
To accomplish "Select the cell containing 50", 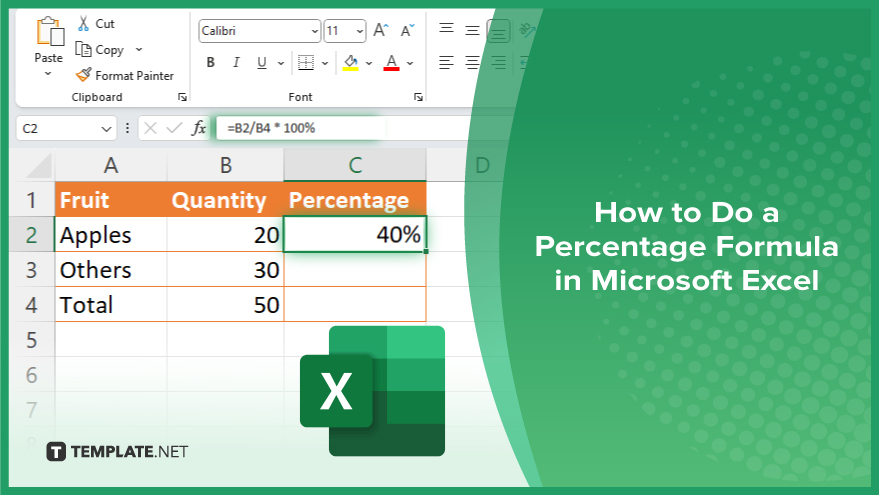I will (x=225, y=305).
